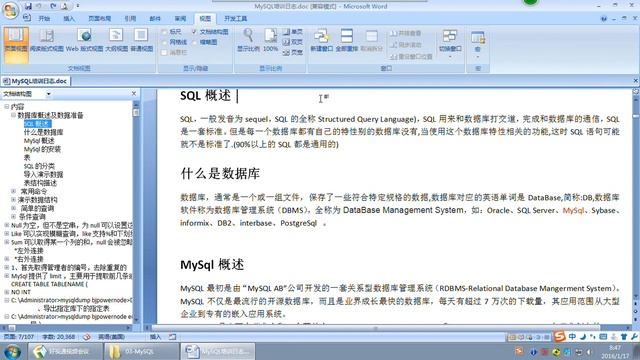Open the Insert (插入) ribbon tab

[x=69, y=18]
